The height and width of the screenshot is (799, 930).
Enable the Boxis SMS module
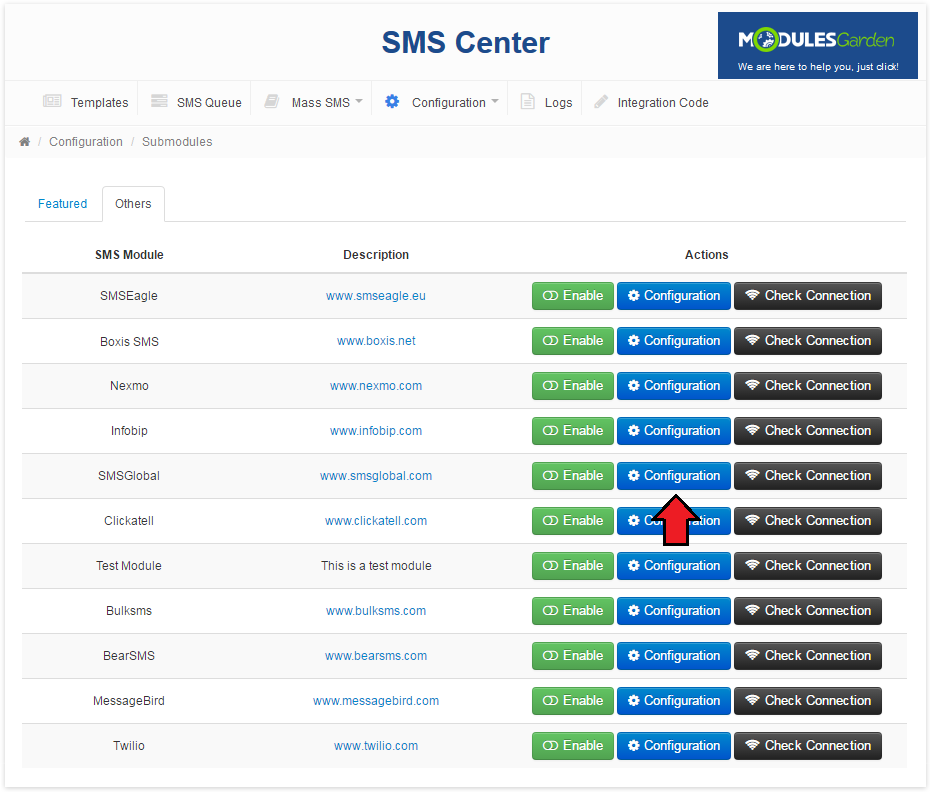pos(573,341)
